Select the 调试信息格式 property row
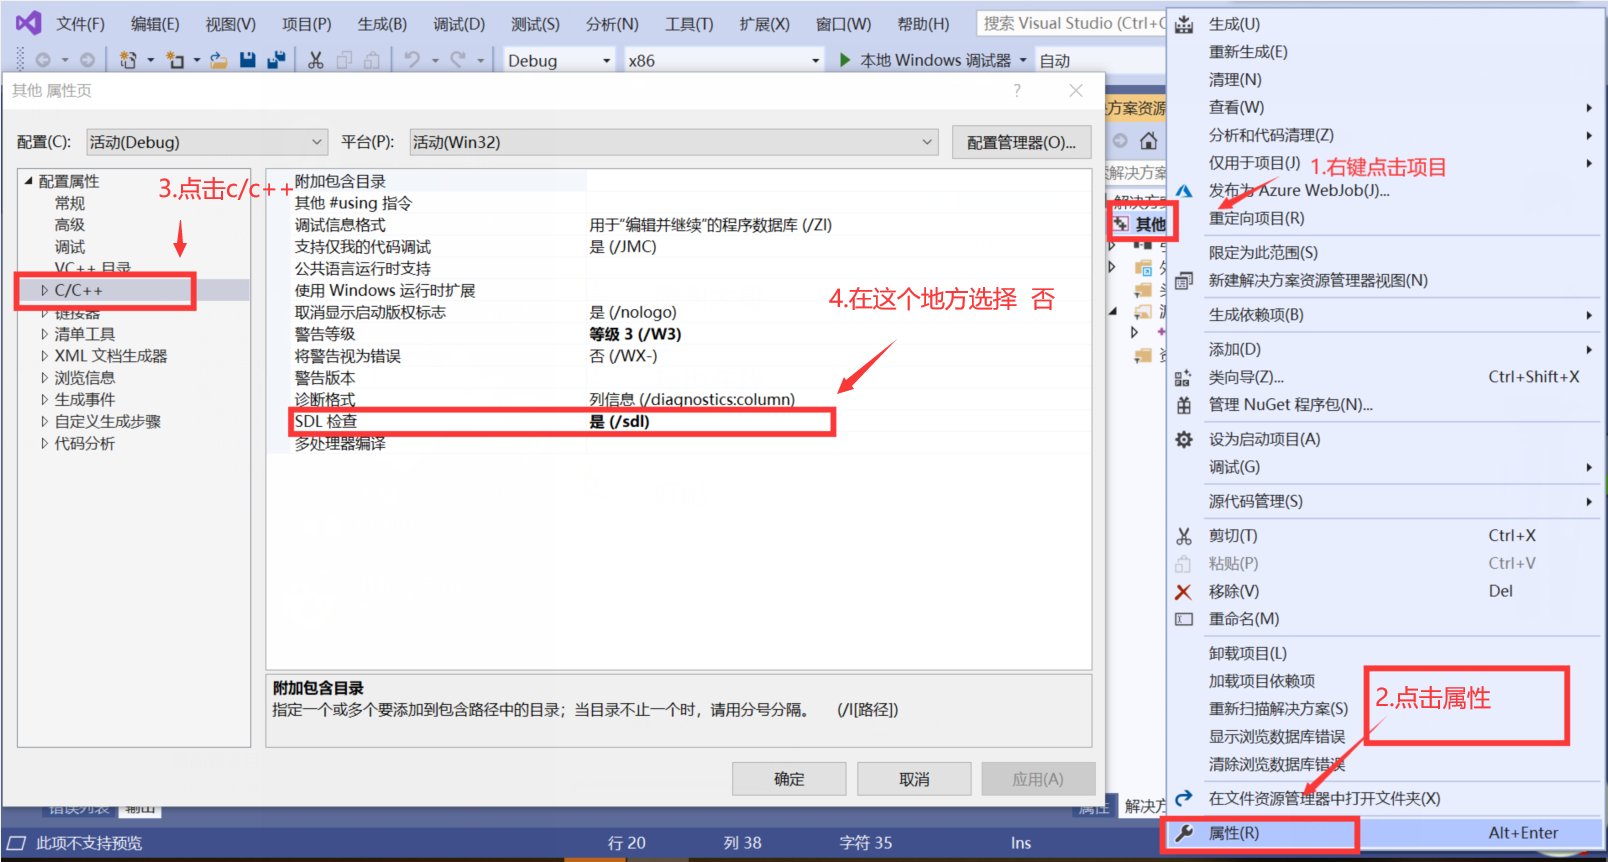Image resolution: width=1608 pixels, height=862 pixels. click(678, 225)
